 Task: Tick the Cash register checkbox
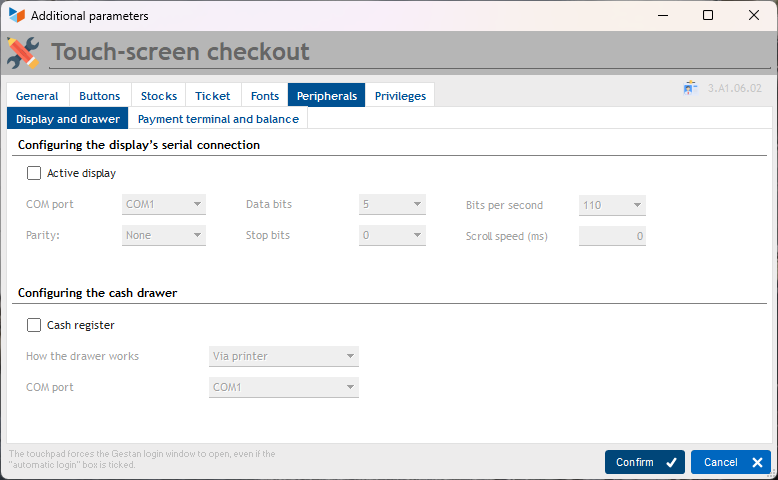tap(34, 325)
